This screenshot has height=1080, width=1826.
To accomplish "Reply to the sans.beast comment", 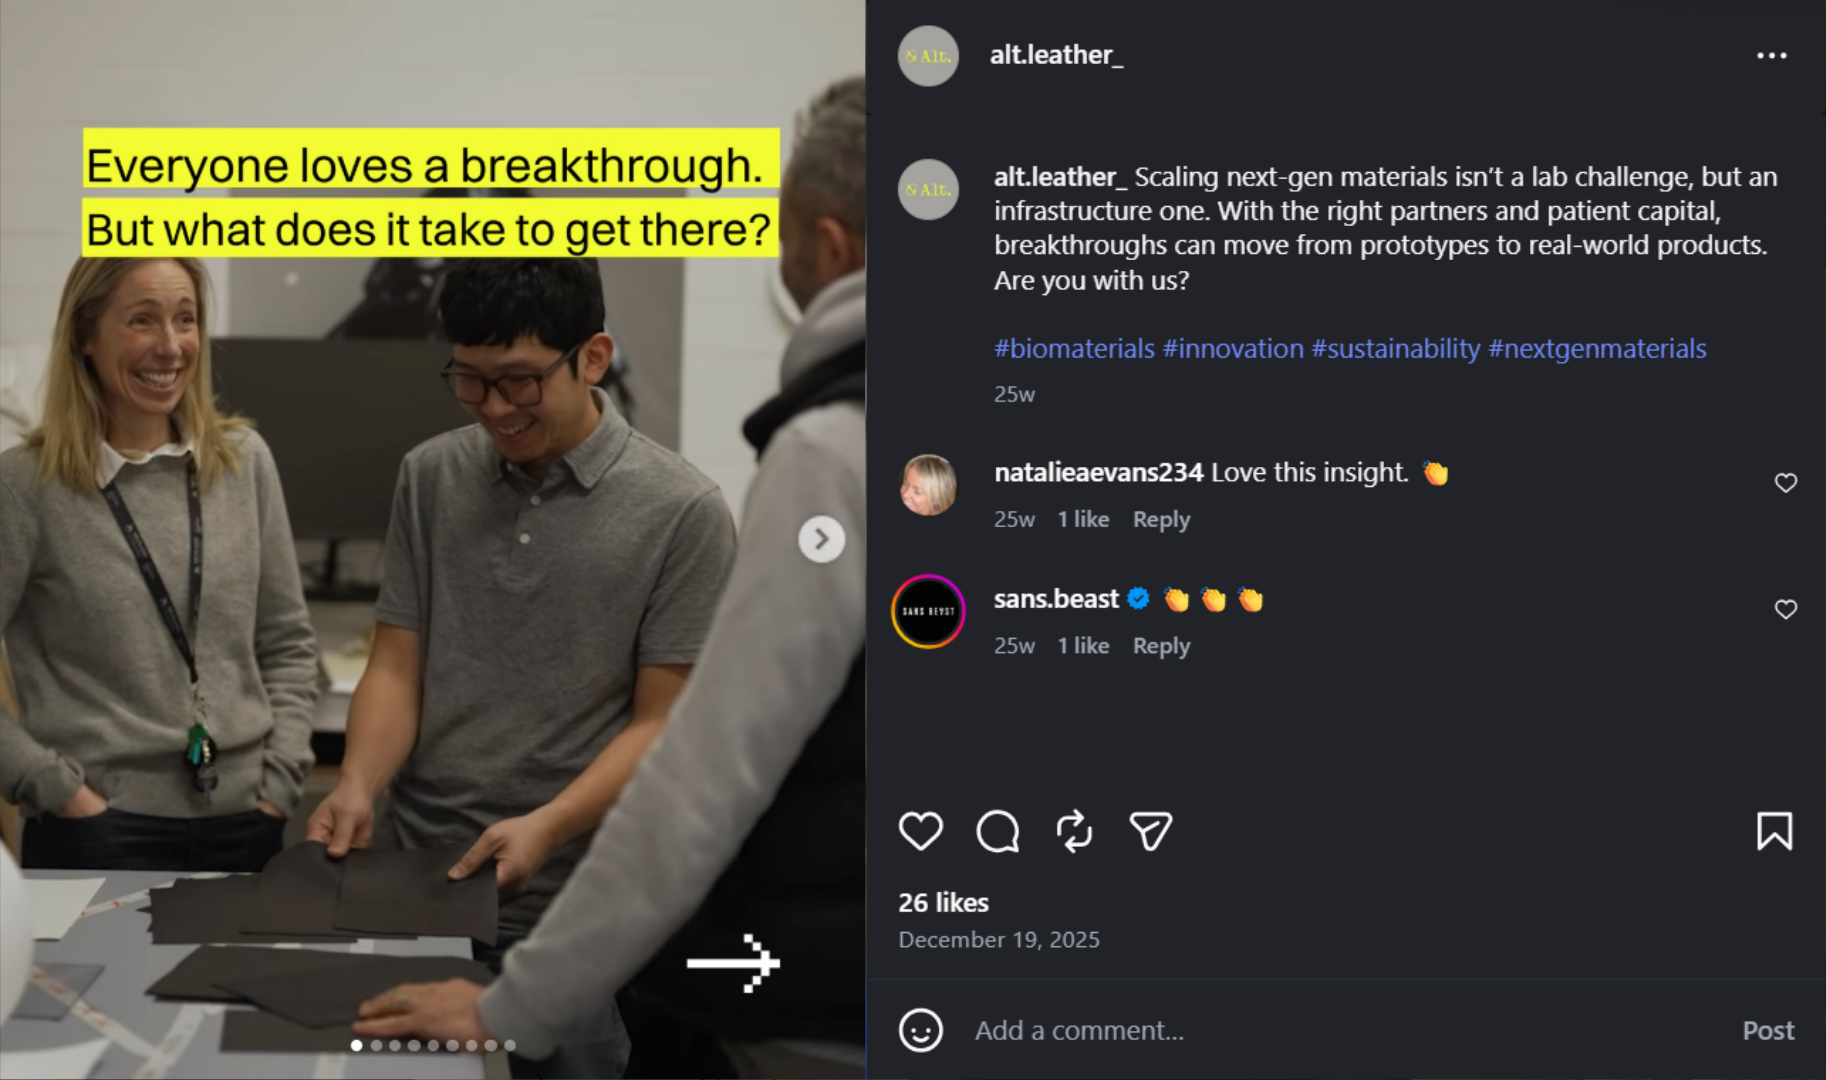I will tap(1161, 645).
